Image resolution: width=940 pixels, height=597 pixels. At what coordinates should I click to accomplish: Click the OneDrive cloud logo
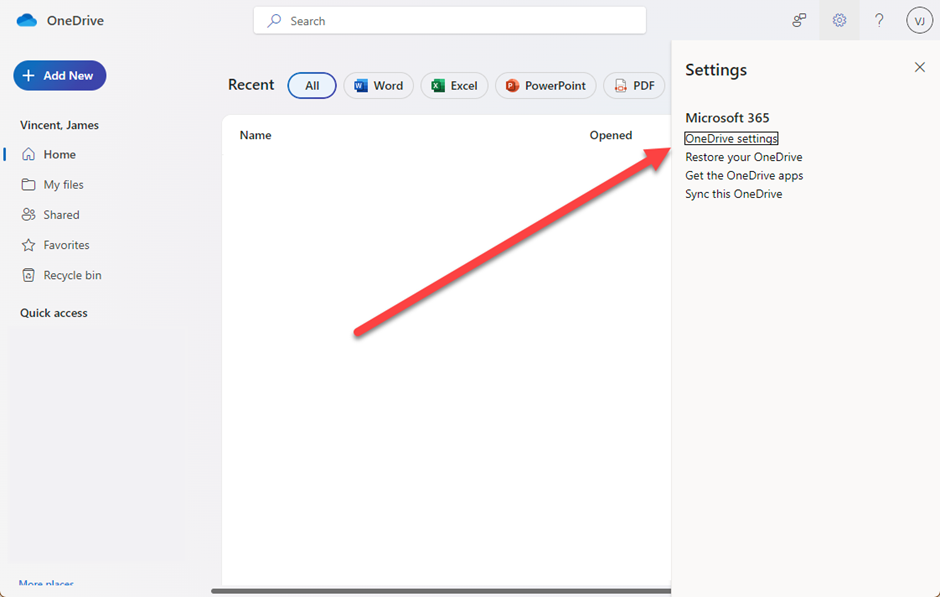tap(27, 20)
